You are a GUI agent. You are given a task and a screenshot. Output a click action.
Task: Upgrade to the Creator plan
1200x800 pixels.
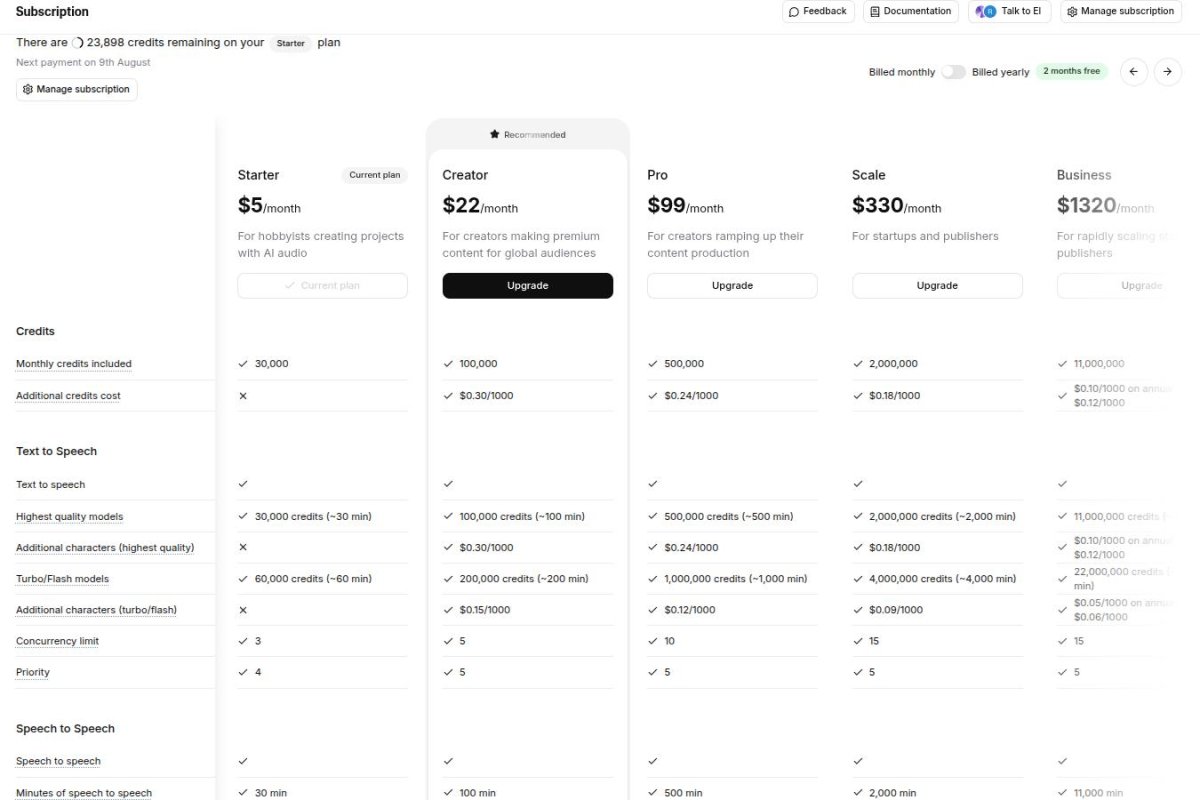(527, 285)
